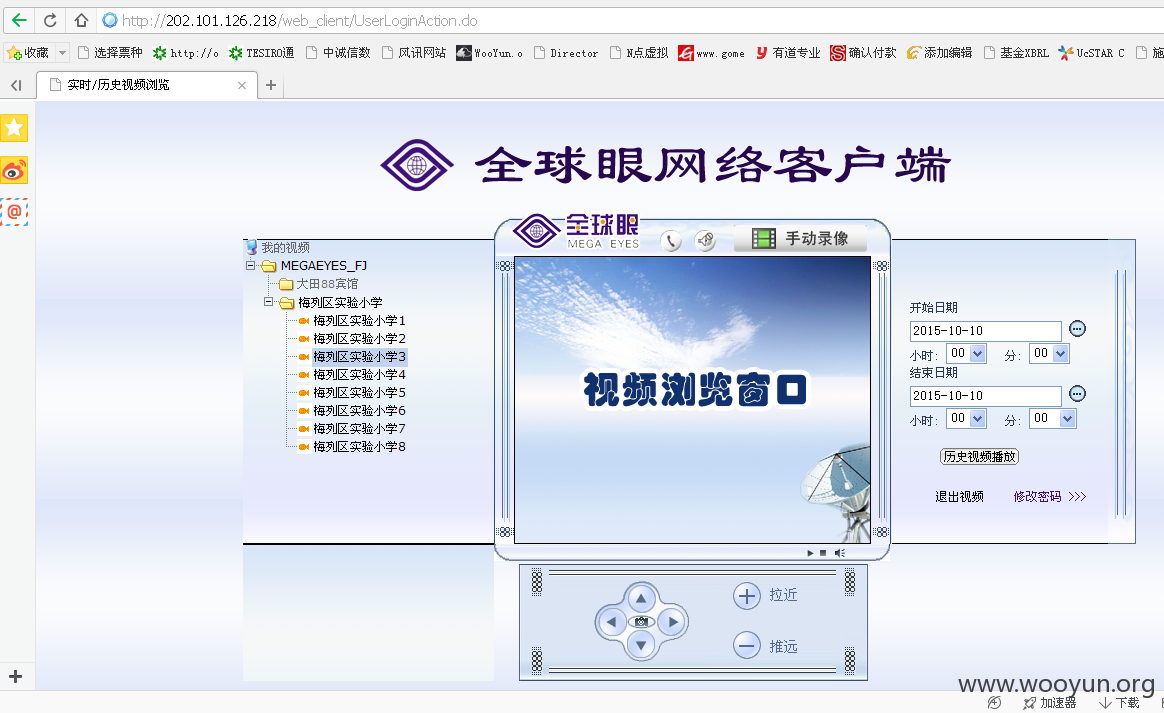
Task: Select camera 梅列区实验小学1
Action: (359, 321)
